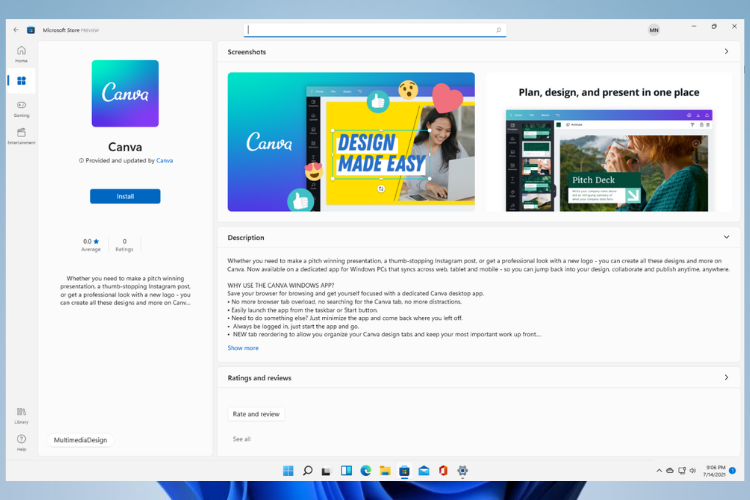Viewport: 750px width, 500px height.
Task: Open the notification badge in tray
Action: point(733,471)
